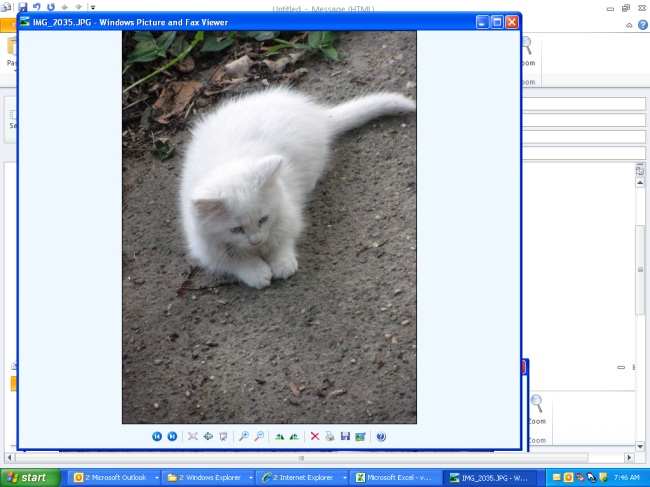Screen dimensions: 650x487
Task: Open Picture Viewer help
Action: coord(380,436)
